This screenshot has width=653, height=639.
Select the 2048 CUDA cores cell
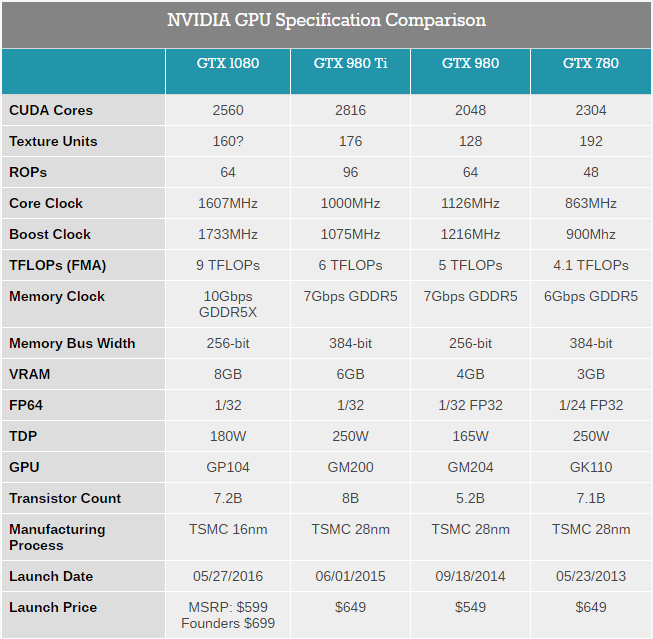(470, 110)
